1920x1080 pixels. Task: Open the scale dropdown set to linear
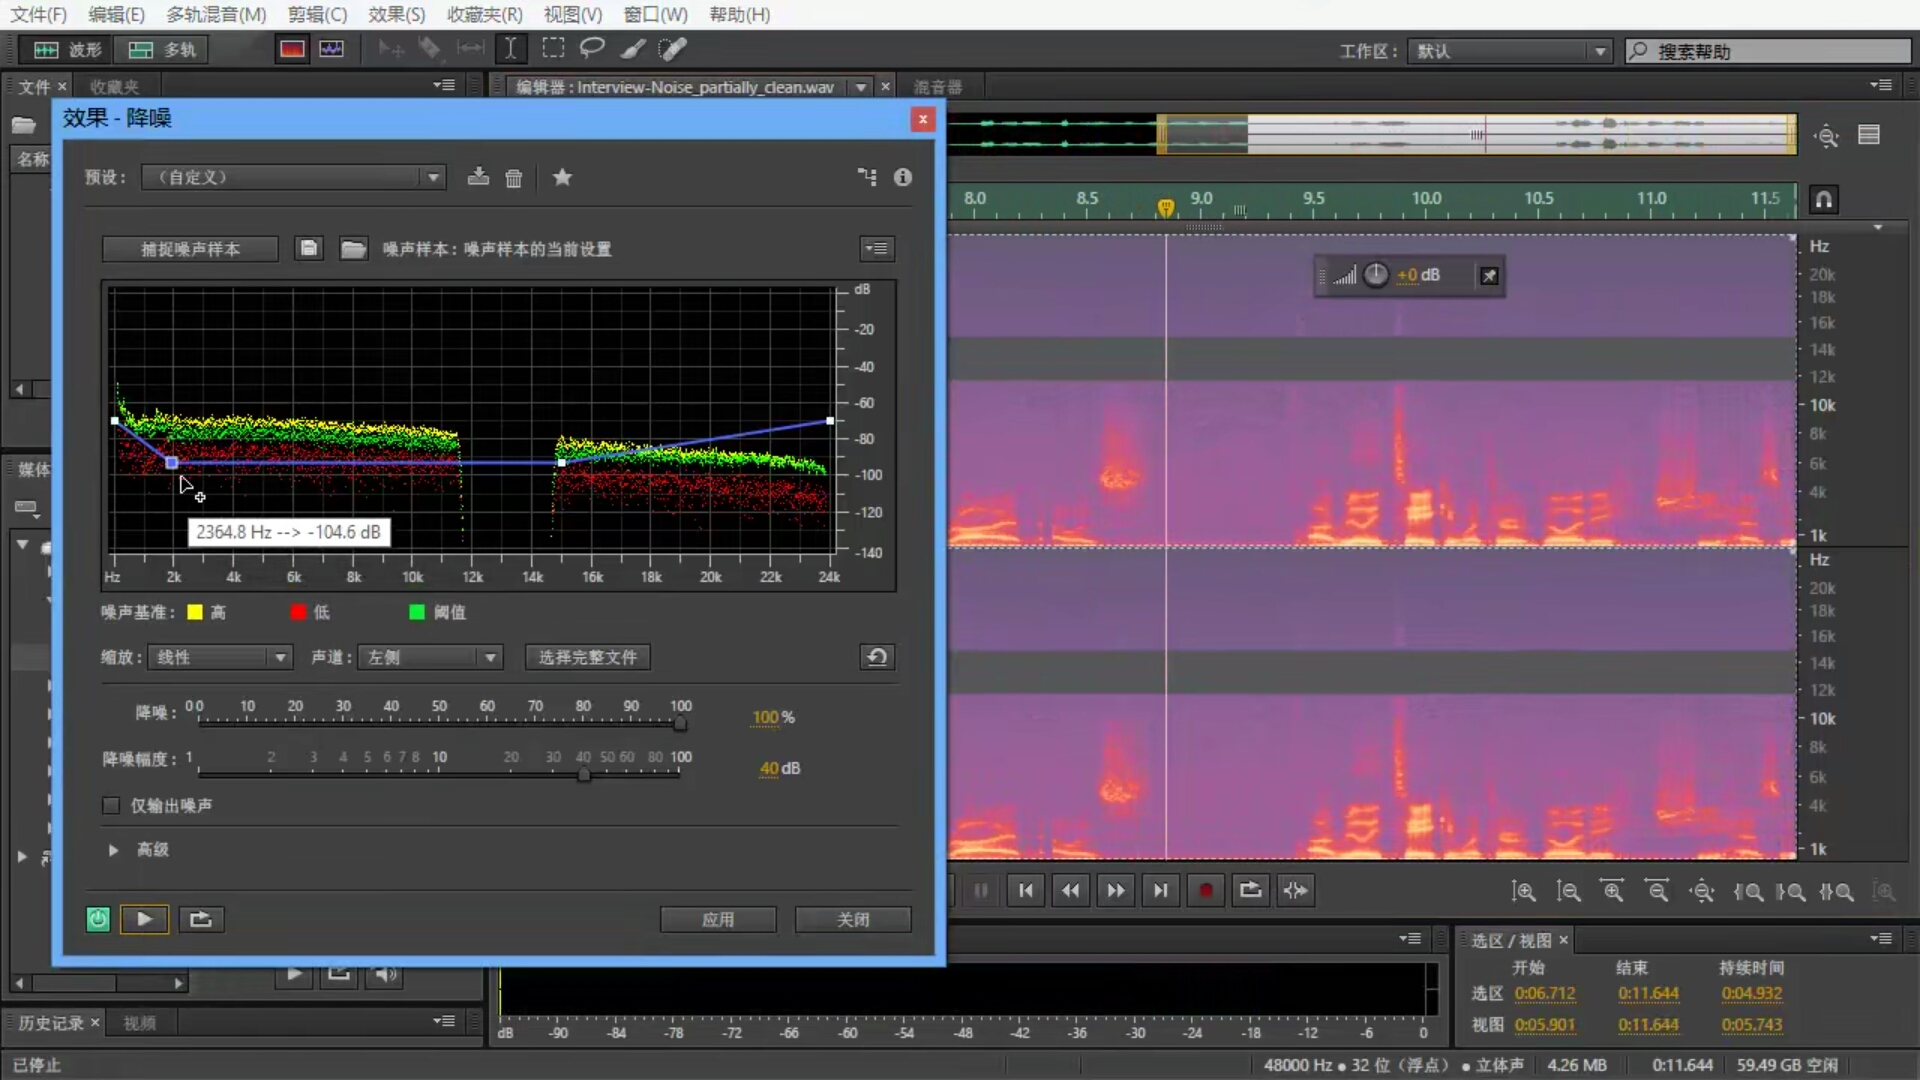tap(220, 657)
